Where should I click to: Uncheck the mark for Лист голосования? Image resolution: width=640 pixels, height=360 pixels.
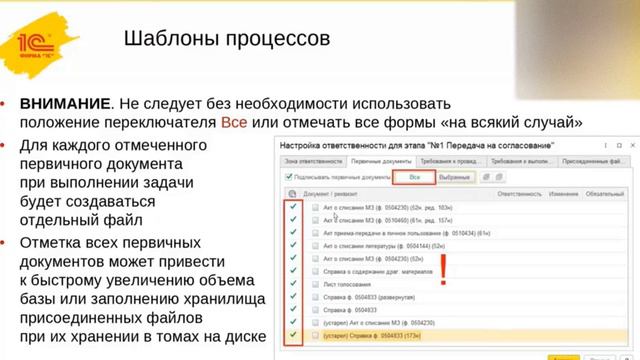[x=293, y=284]
